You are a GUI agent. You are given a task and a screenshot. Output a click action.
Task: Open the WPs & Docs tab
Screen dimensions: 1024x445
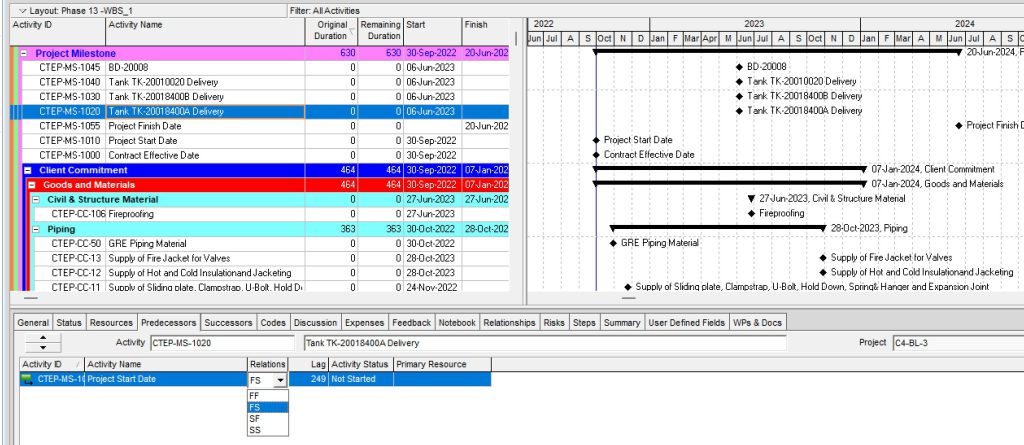click(x=756, y=323)
